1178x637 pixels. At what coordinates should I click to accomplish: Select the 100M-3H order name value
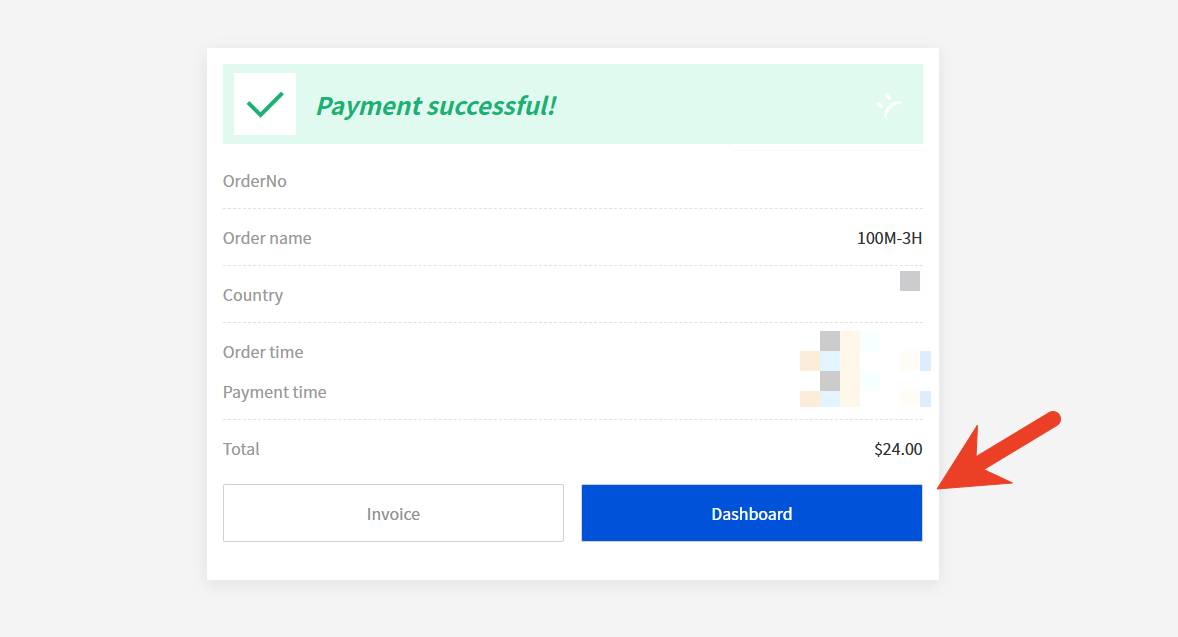[x=889, y=238]
